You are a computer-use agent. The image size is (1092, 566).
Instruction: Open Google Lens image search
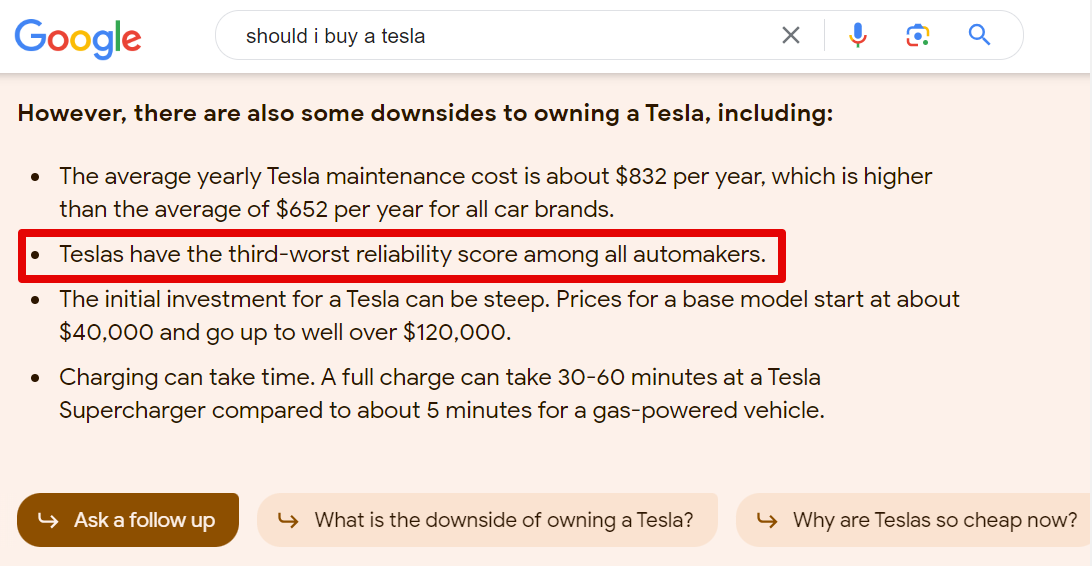[x=918, y=35]
